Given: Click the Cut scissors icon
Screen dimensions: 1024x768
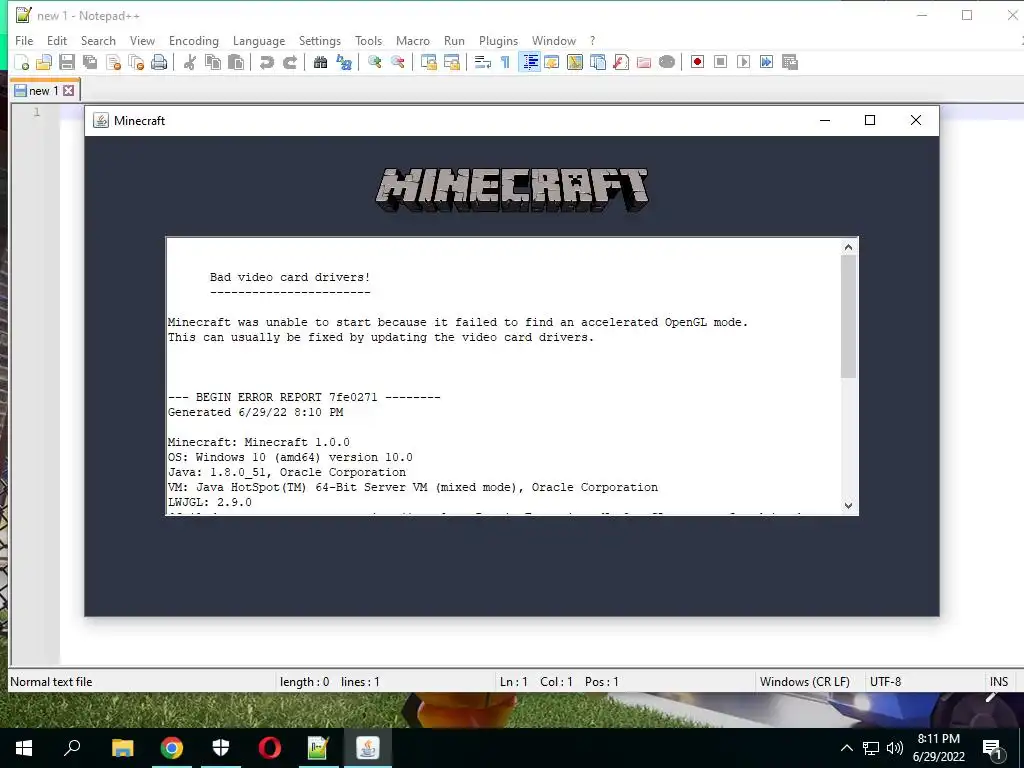Looking at the screenshot, I should click(x=189, y=62).
